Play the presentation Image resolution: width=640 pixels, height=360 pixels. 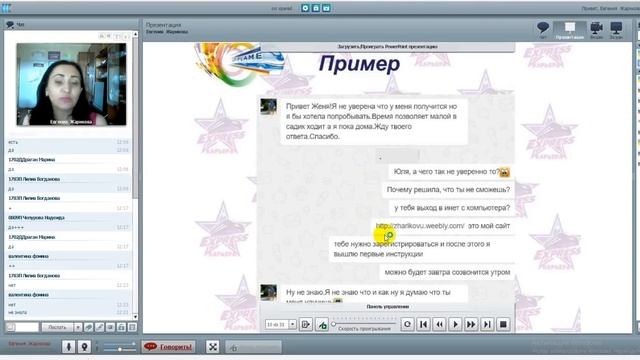(x=455, y=324)
